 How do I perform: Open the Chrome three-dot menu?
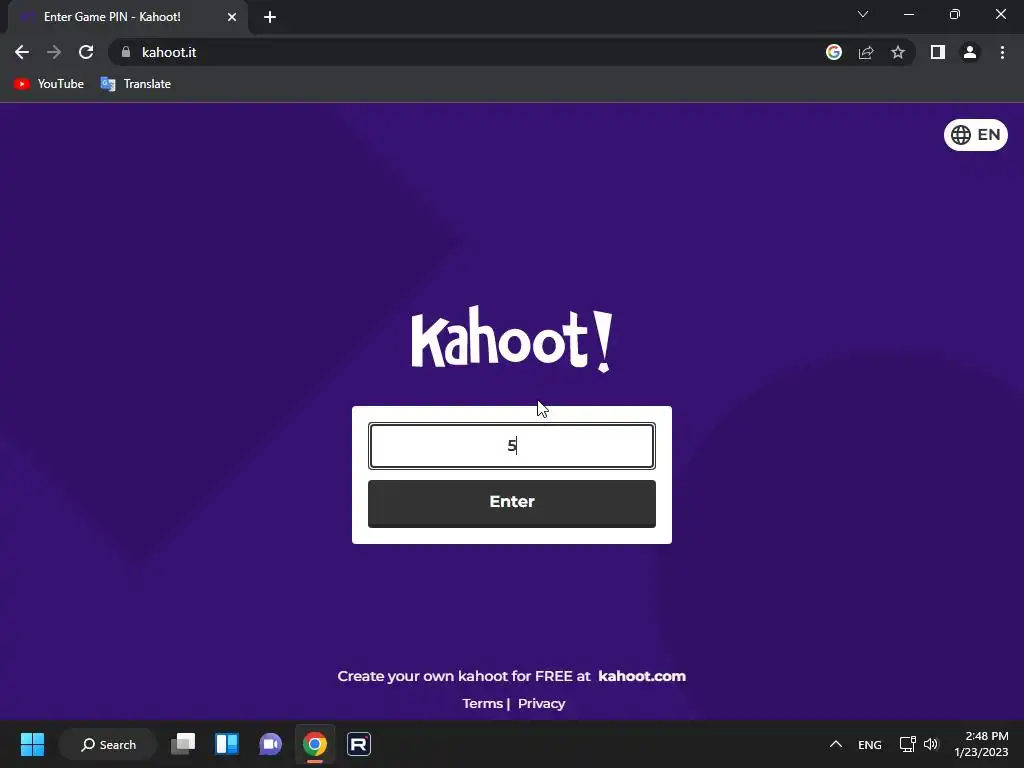1002,52
